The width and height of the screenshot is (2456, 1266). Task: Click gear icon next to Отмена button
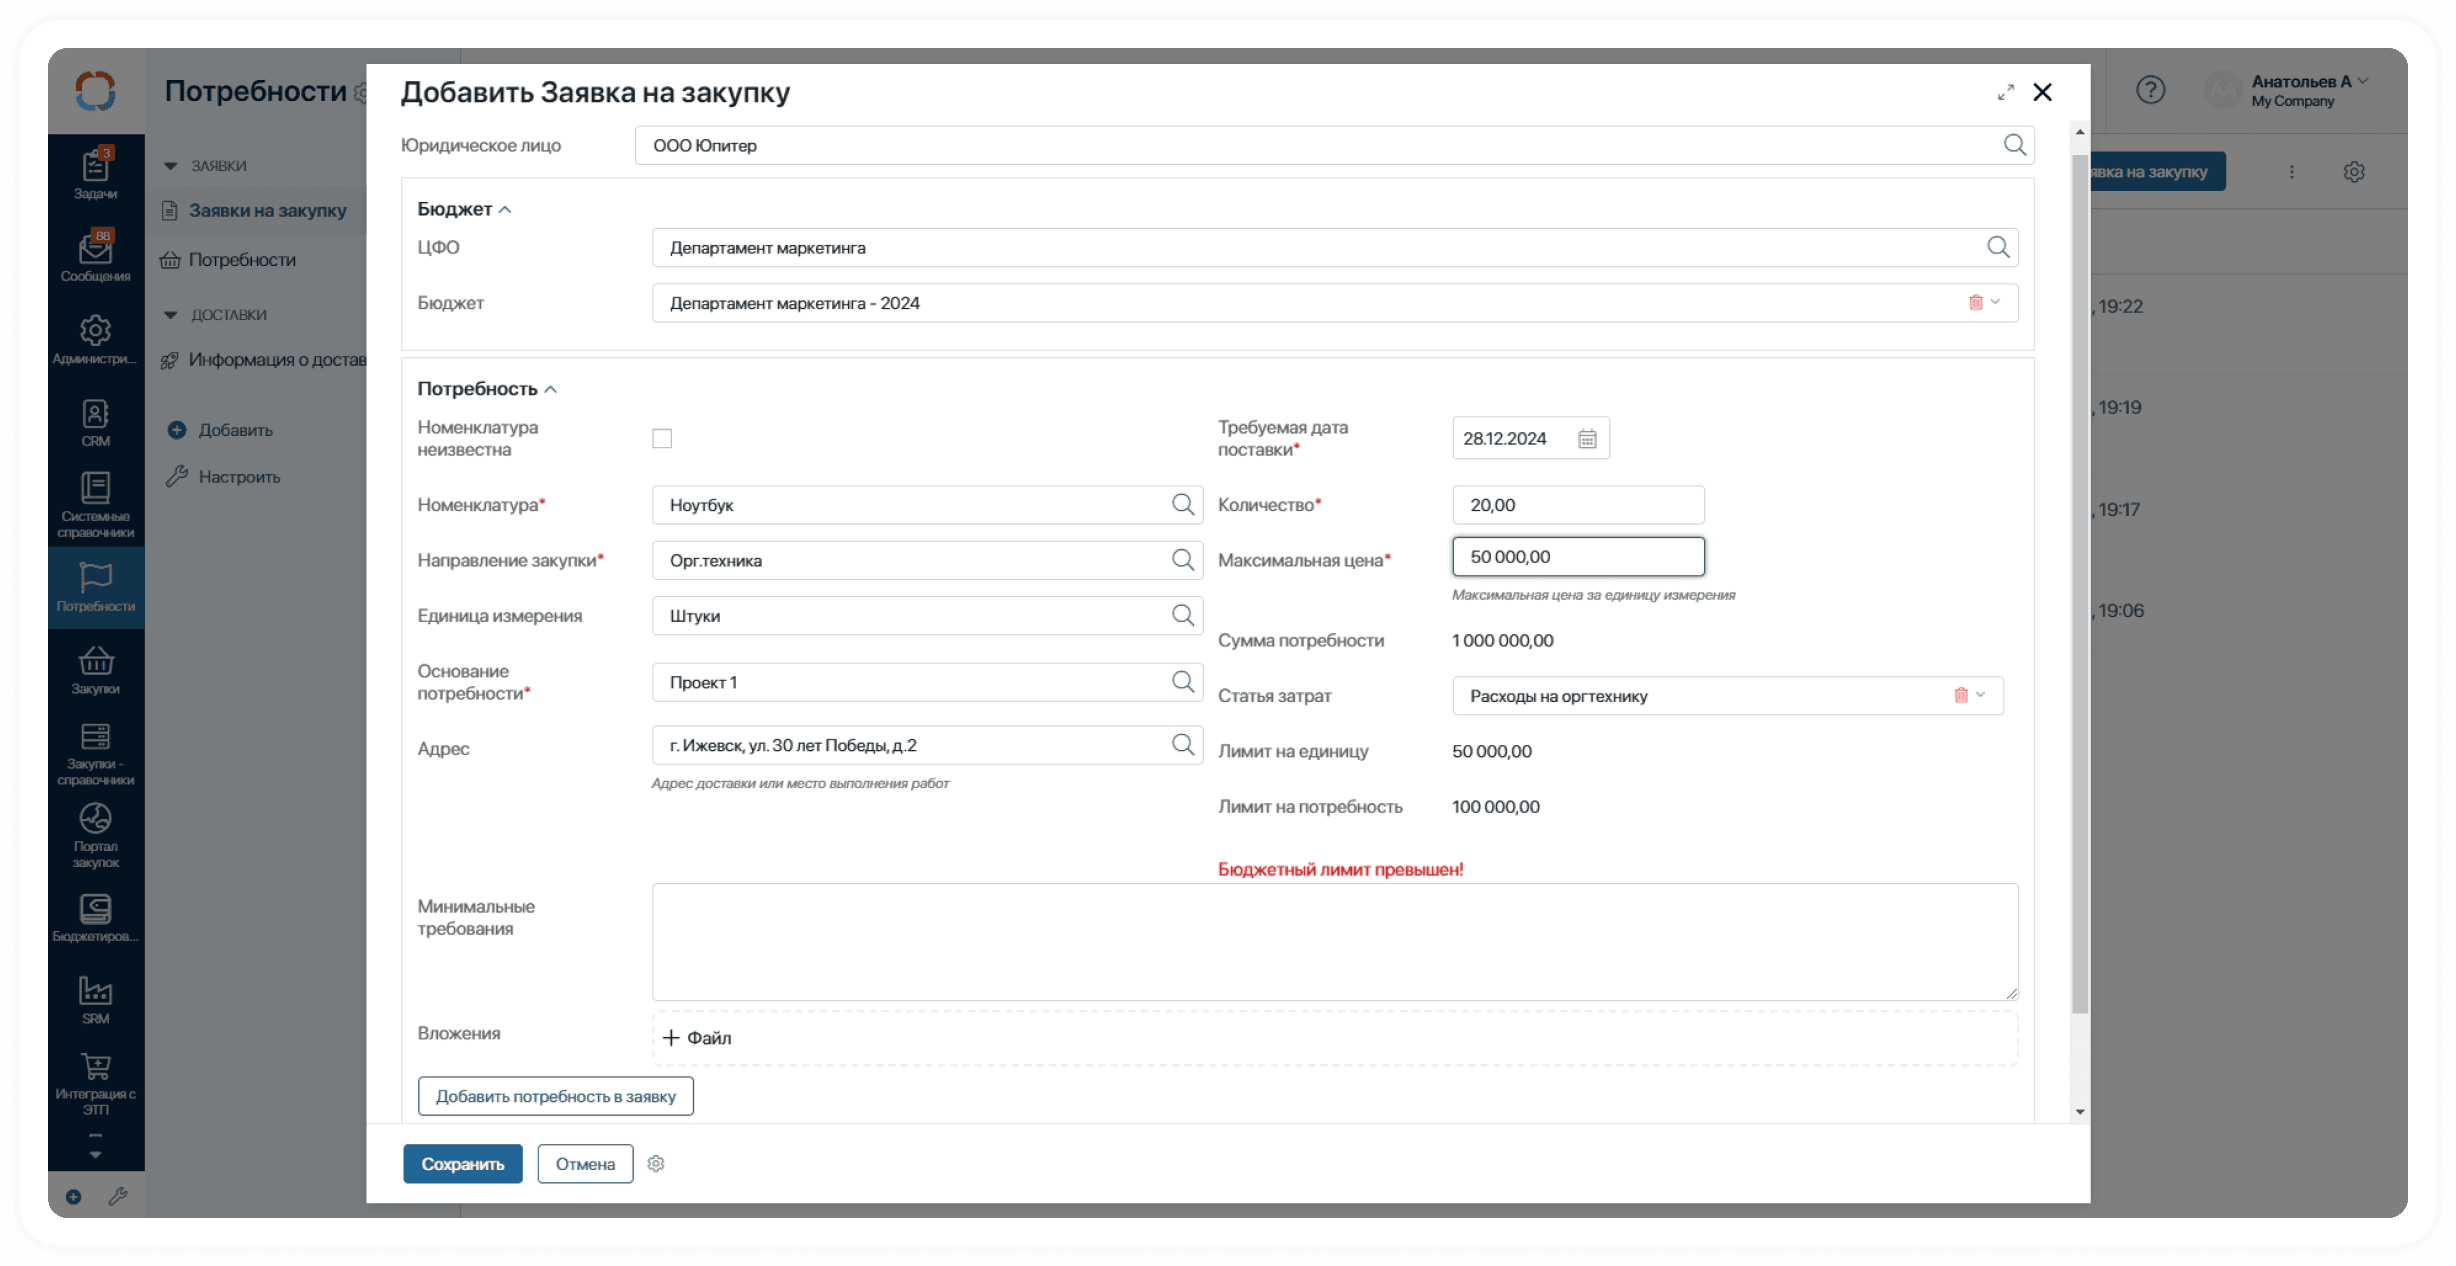pos(656,1164)
